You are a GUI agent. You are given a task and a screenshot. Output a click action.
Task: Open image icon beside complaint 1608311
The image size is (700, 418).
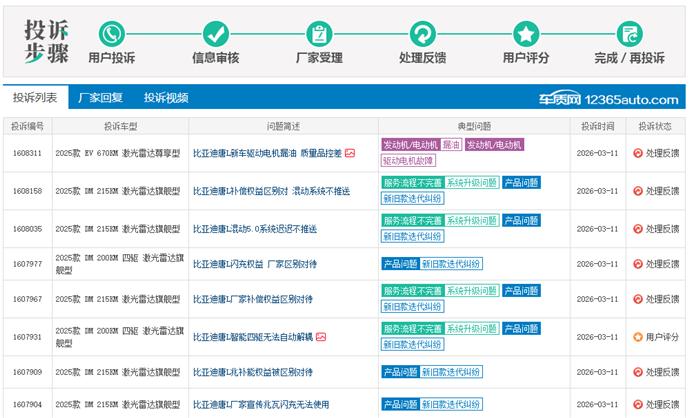pos(350,153)
